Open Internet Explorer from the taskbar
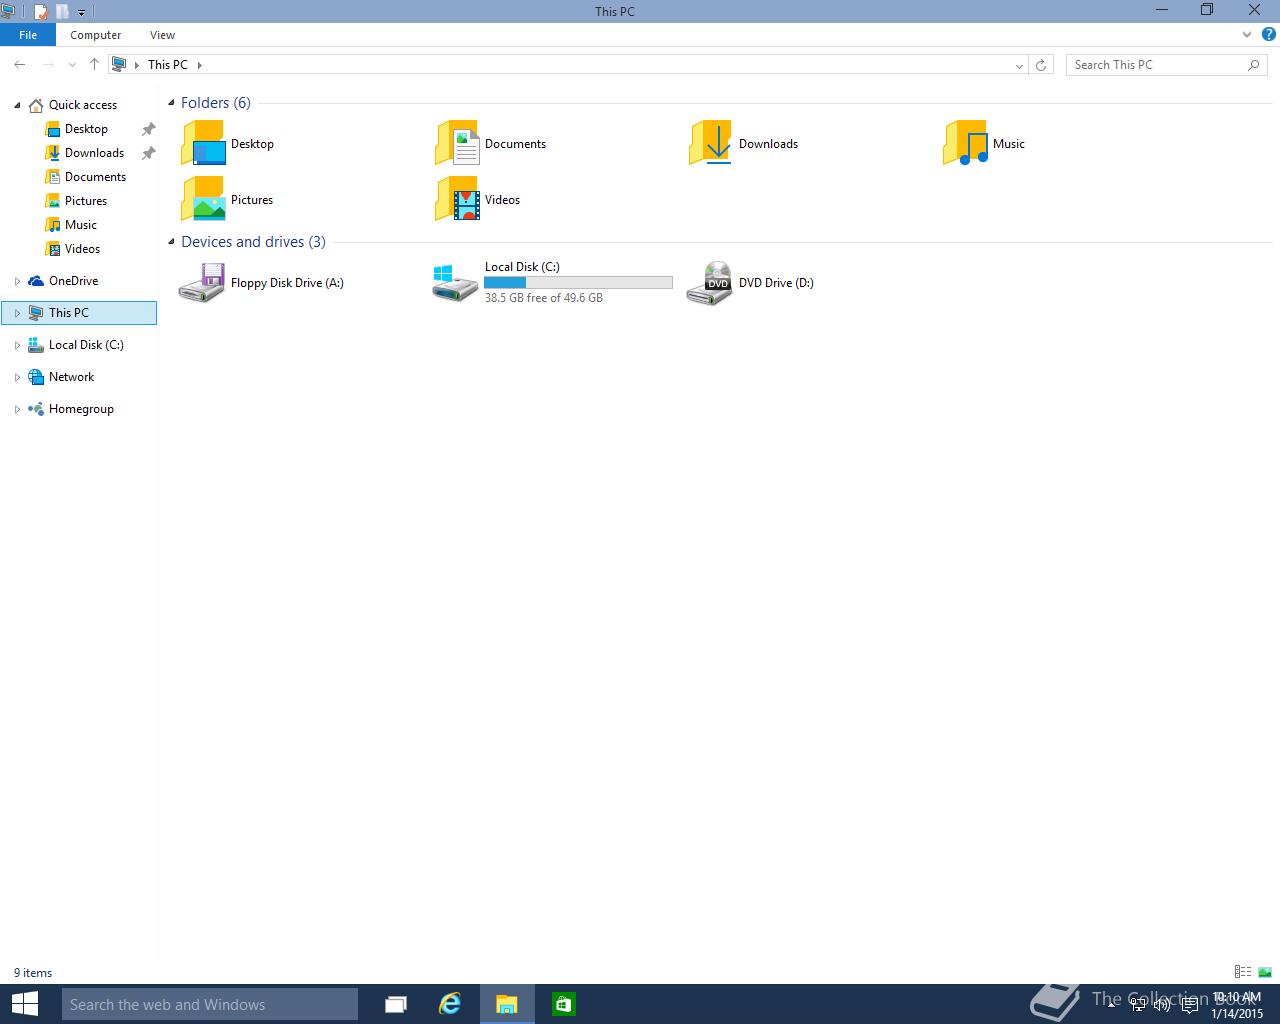1280x1024 pixels. pyautogui.click(x=450, y=1004)
